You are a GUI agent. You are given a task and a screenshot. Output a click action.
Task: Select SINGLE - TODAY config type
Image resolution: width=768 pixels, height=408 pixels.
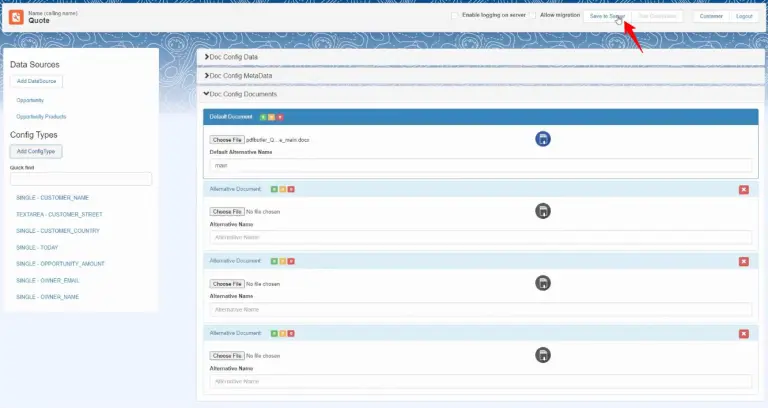37,248
